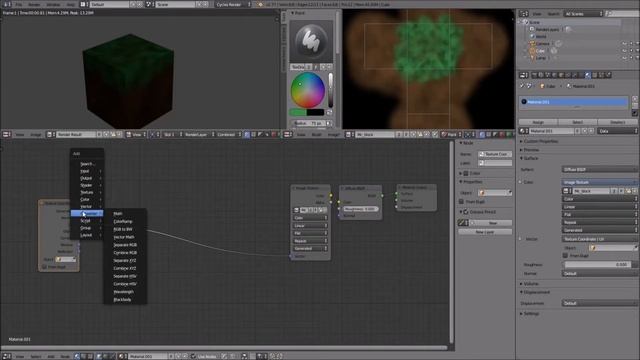Expand Custom Properties panel

pyautogui.click(x=539, y=141)
